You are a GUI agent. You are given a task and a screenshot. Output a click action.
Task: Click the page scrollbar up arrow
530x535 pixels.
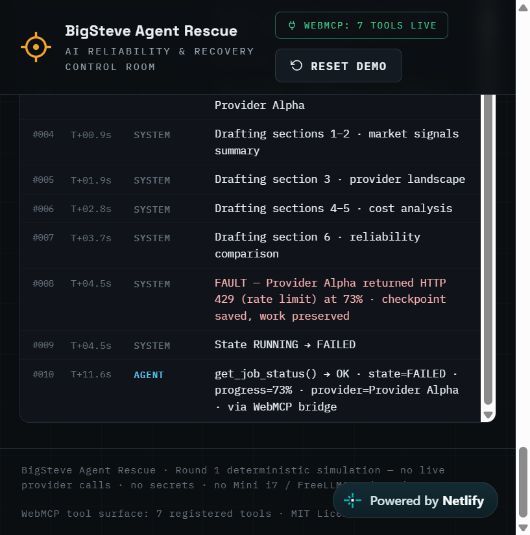coord(523,8)
